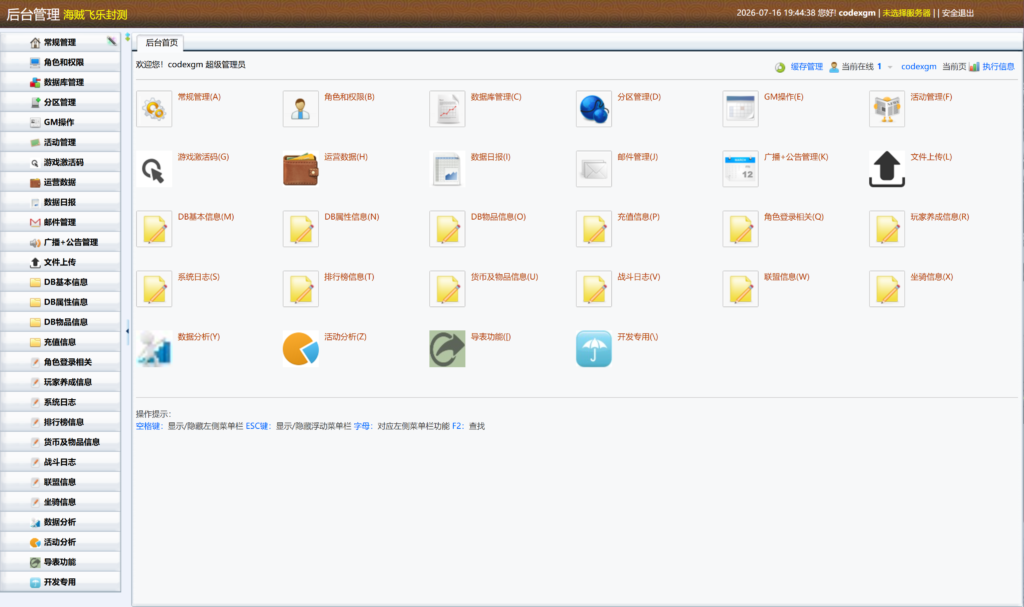The image size is (1024, 607).
Task: Click the 活动分析(Z) pie chart icon
Action: (300, 349)
